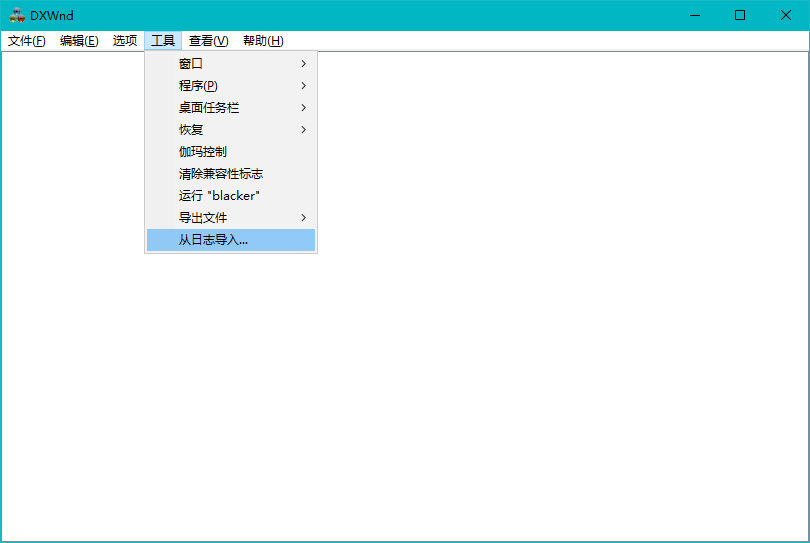Select 清除兼容性标志 menu entry

tap(231, 174)
